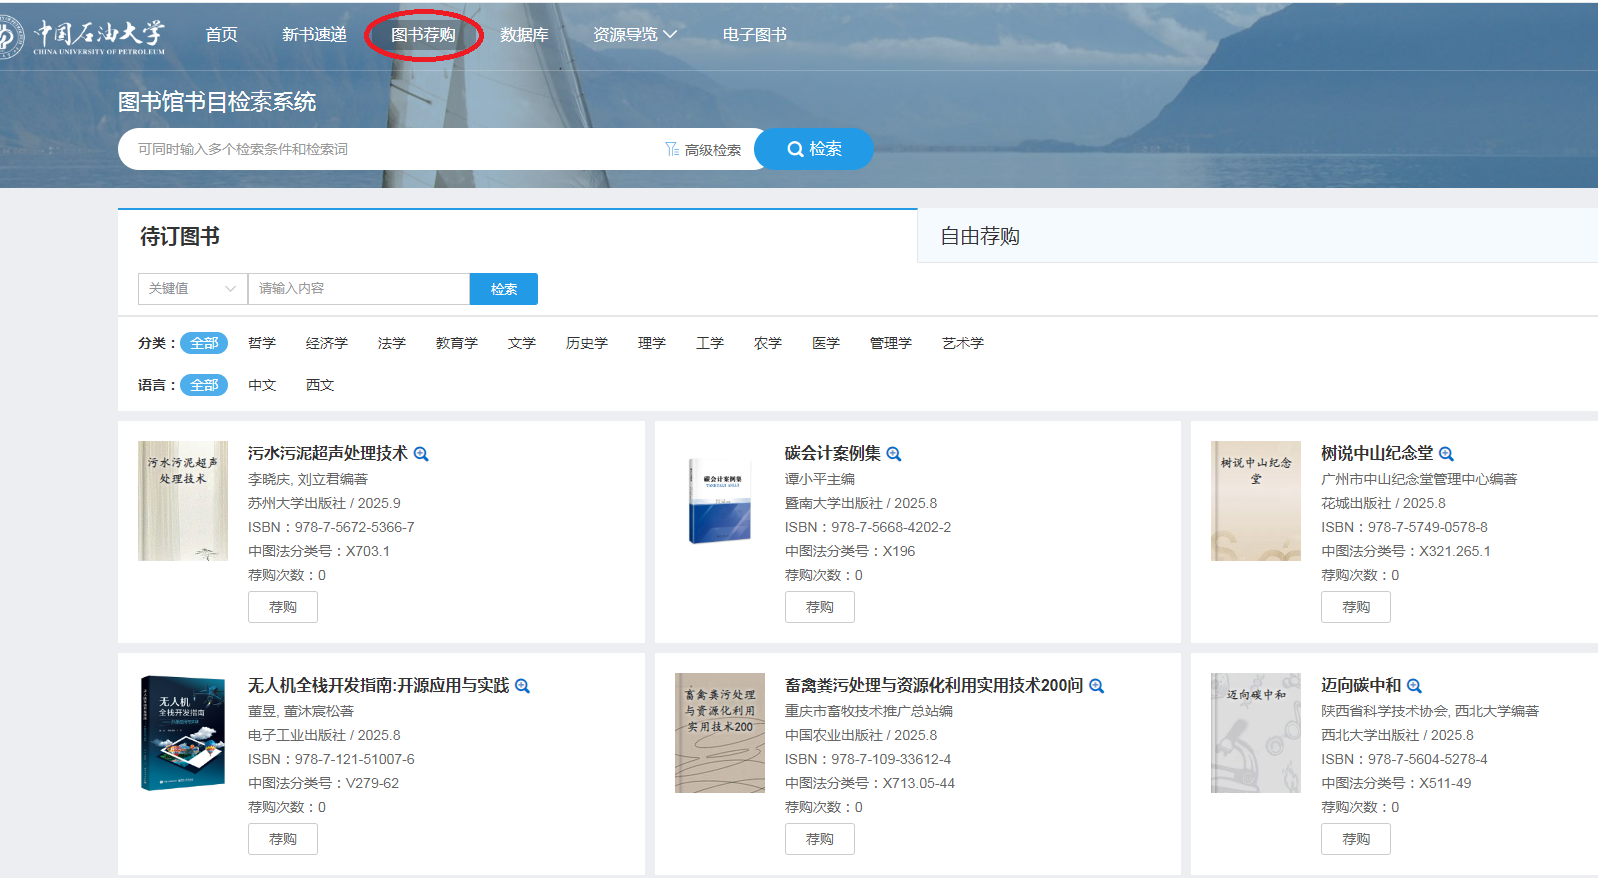The height and width of the screenshot is (878, 1598).
Task: Click the 请输入内容 keyword input field
Action: click(358, 289)
